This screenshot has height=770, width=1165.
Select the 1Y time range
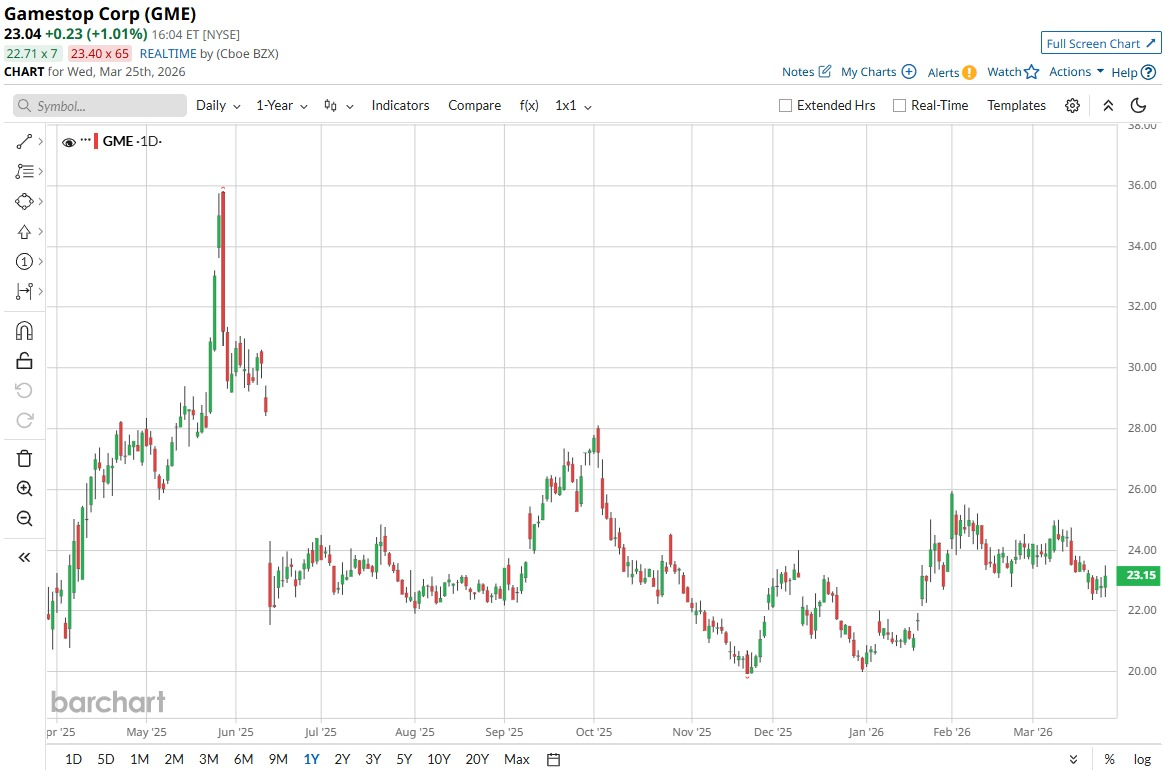coord(311,759)
